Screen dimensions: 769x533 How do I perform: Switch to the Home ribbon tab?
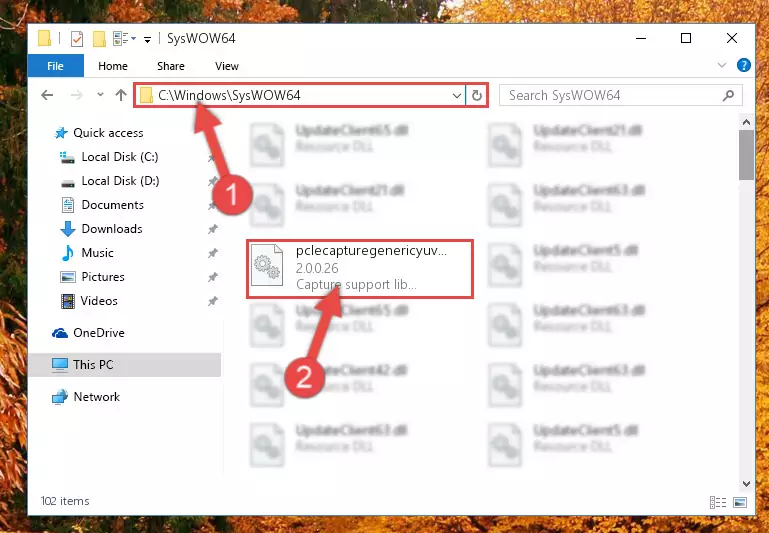[x=113, y=66]
